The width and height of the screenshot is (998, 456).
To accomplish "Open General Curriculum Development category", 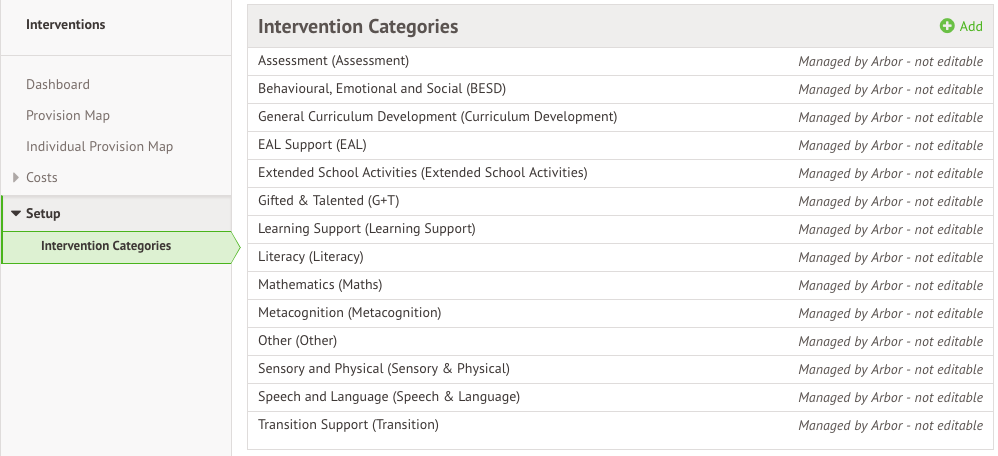I will pos(437,117).
